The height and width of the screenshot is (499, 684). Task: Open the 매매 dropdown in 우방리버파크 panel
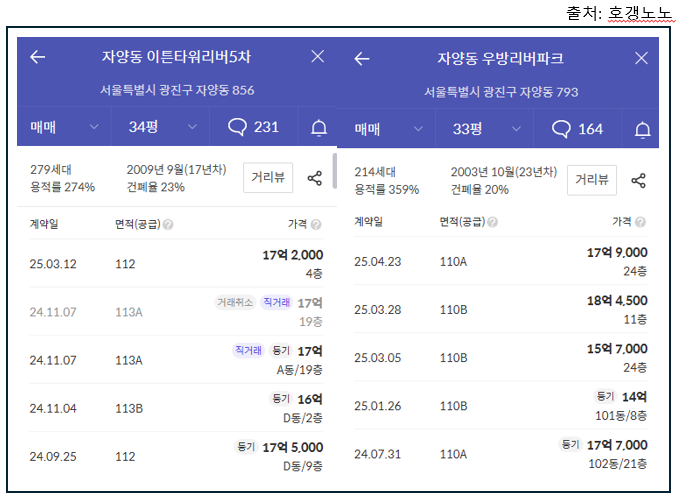pyautogui.click(x=388, y=129)
